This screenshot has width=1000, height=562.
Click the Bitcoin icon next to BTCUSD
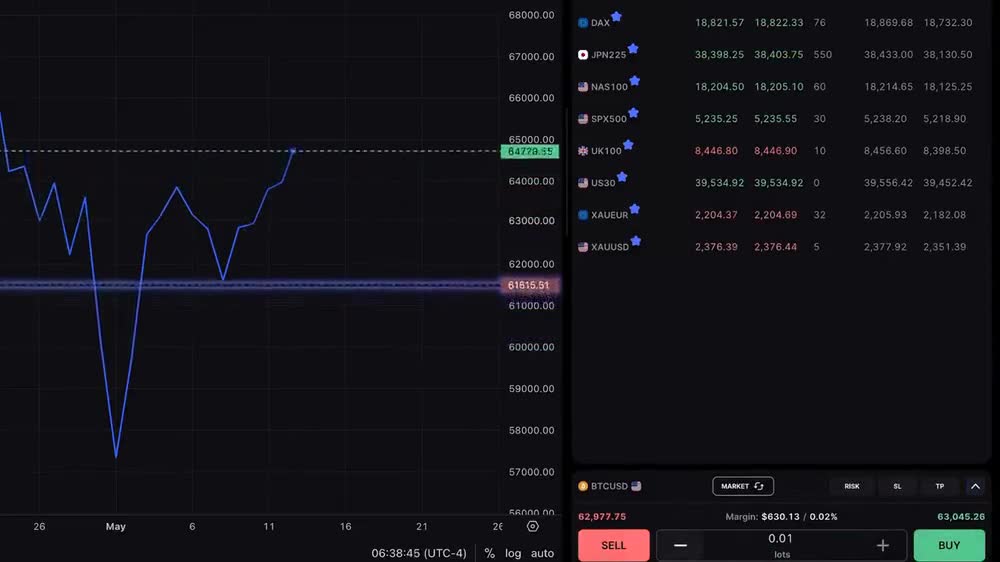tap(583, 486)
